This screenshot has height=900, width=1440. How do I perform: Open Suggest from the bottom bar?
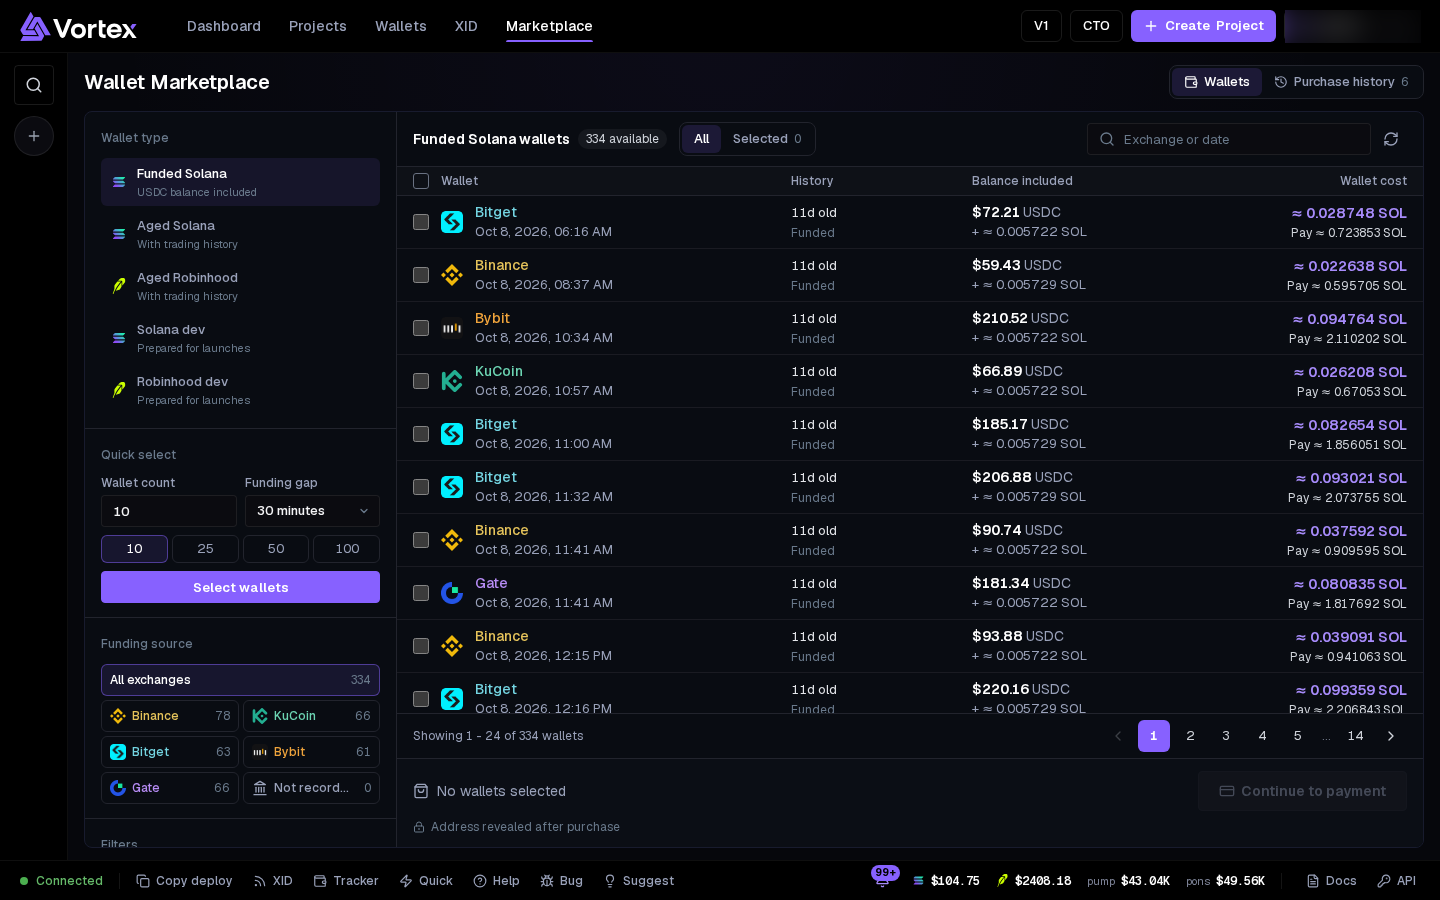point(638,881)
